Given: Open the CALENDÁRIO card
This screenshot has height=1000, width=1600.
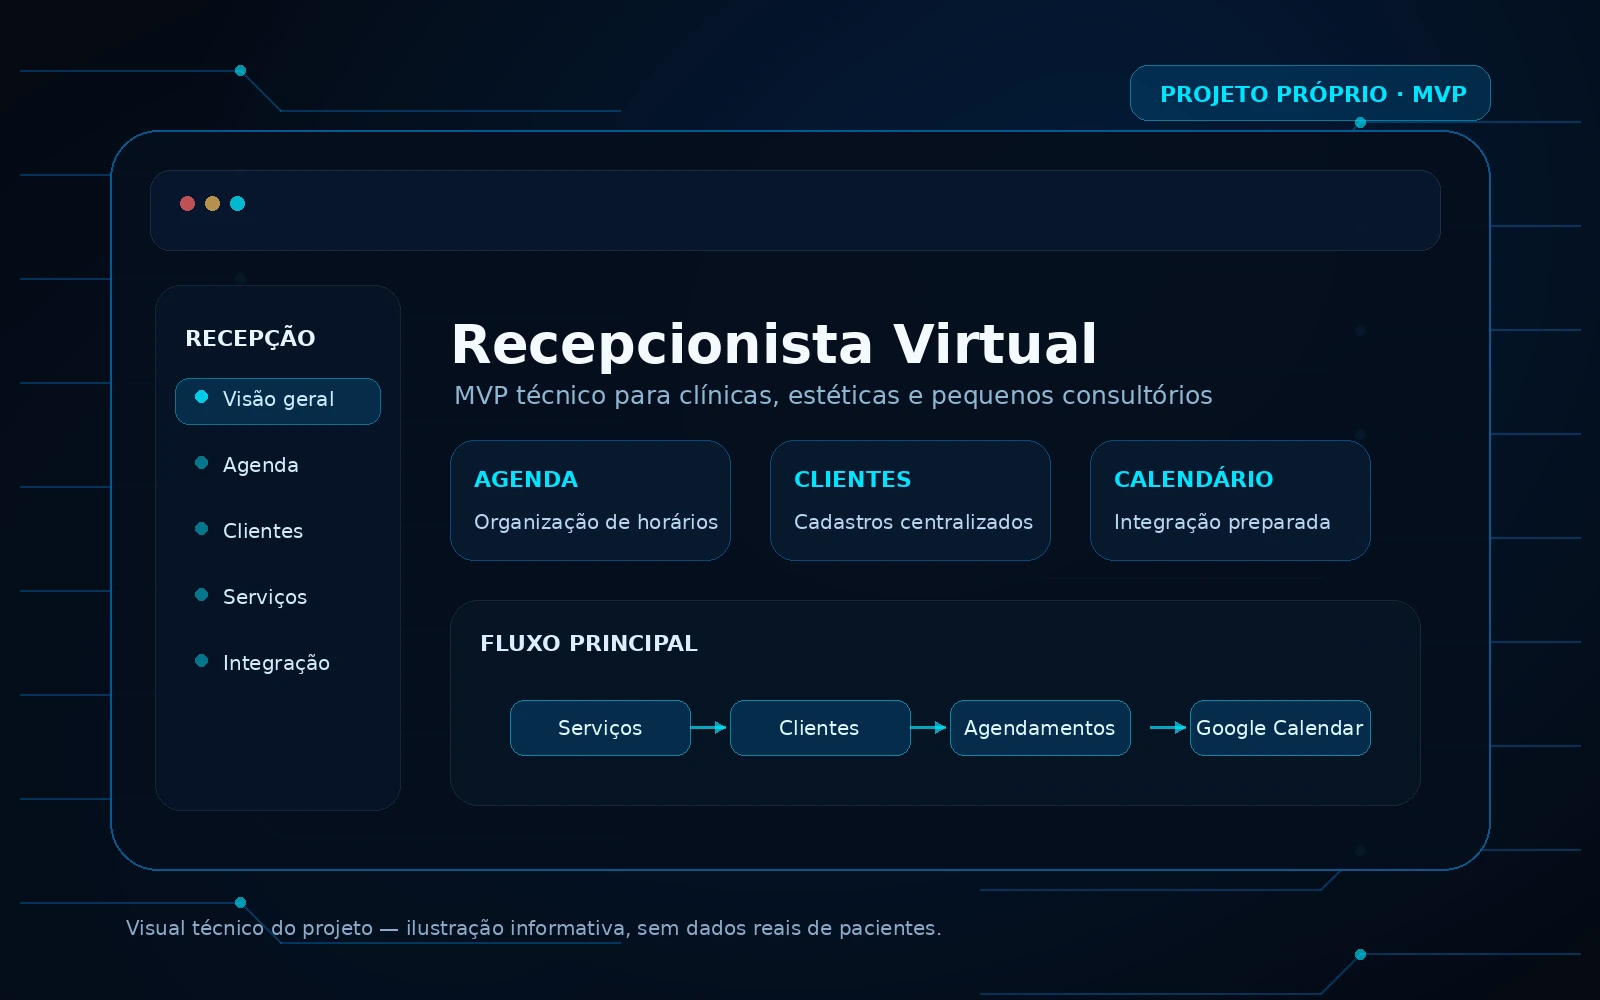Looking at the screenshot, I should pos(1230,500).
